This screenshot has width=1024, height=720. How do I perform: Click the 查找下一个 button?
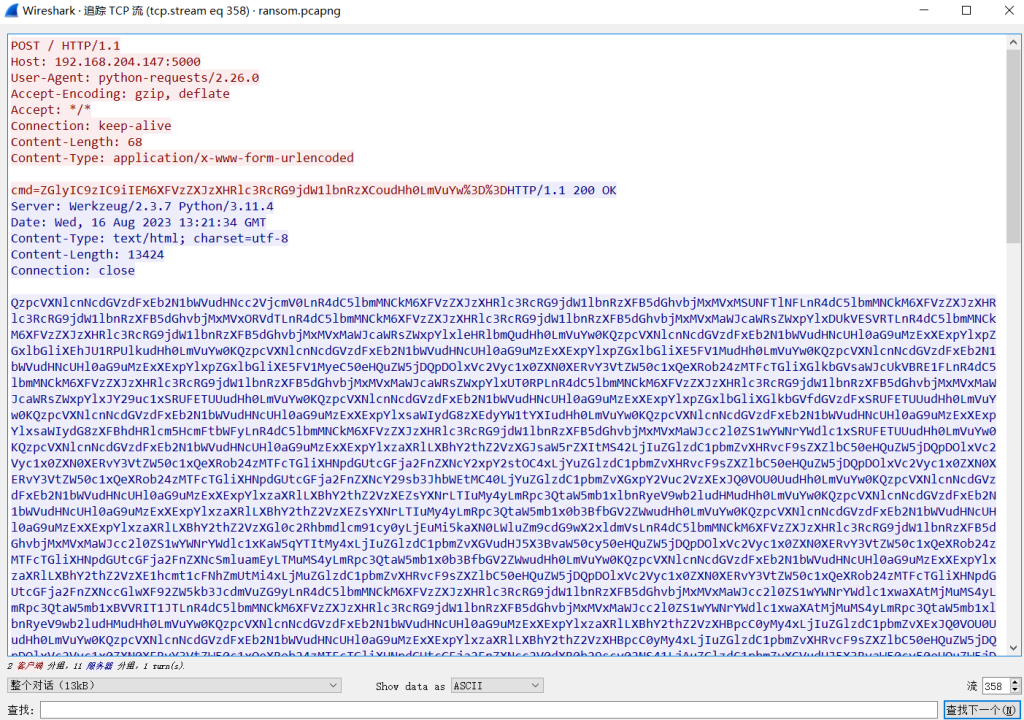pyautogui.click(x=981, y=710)
